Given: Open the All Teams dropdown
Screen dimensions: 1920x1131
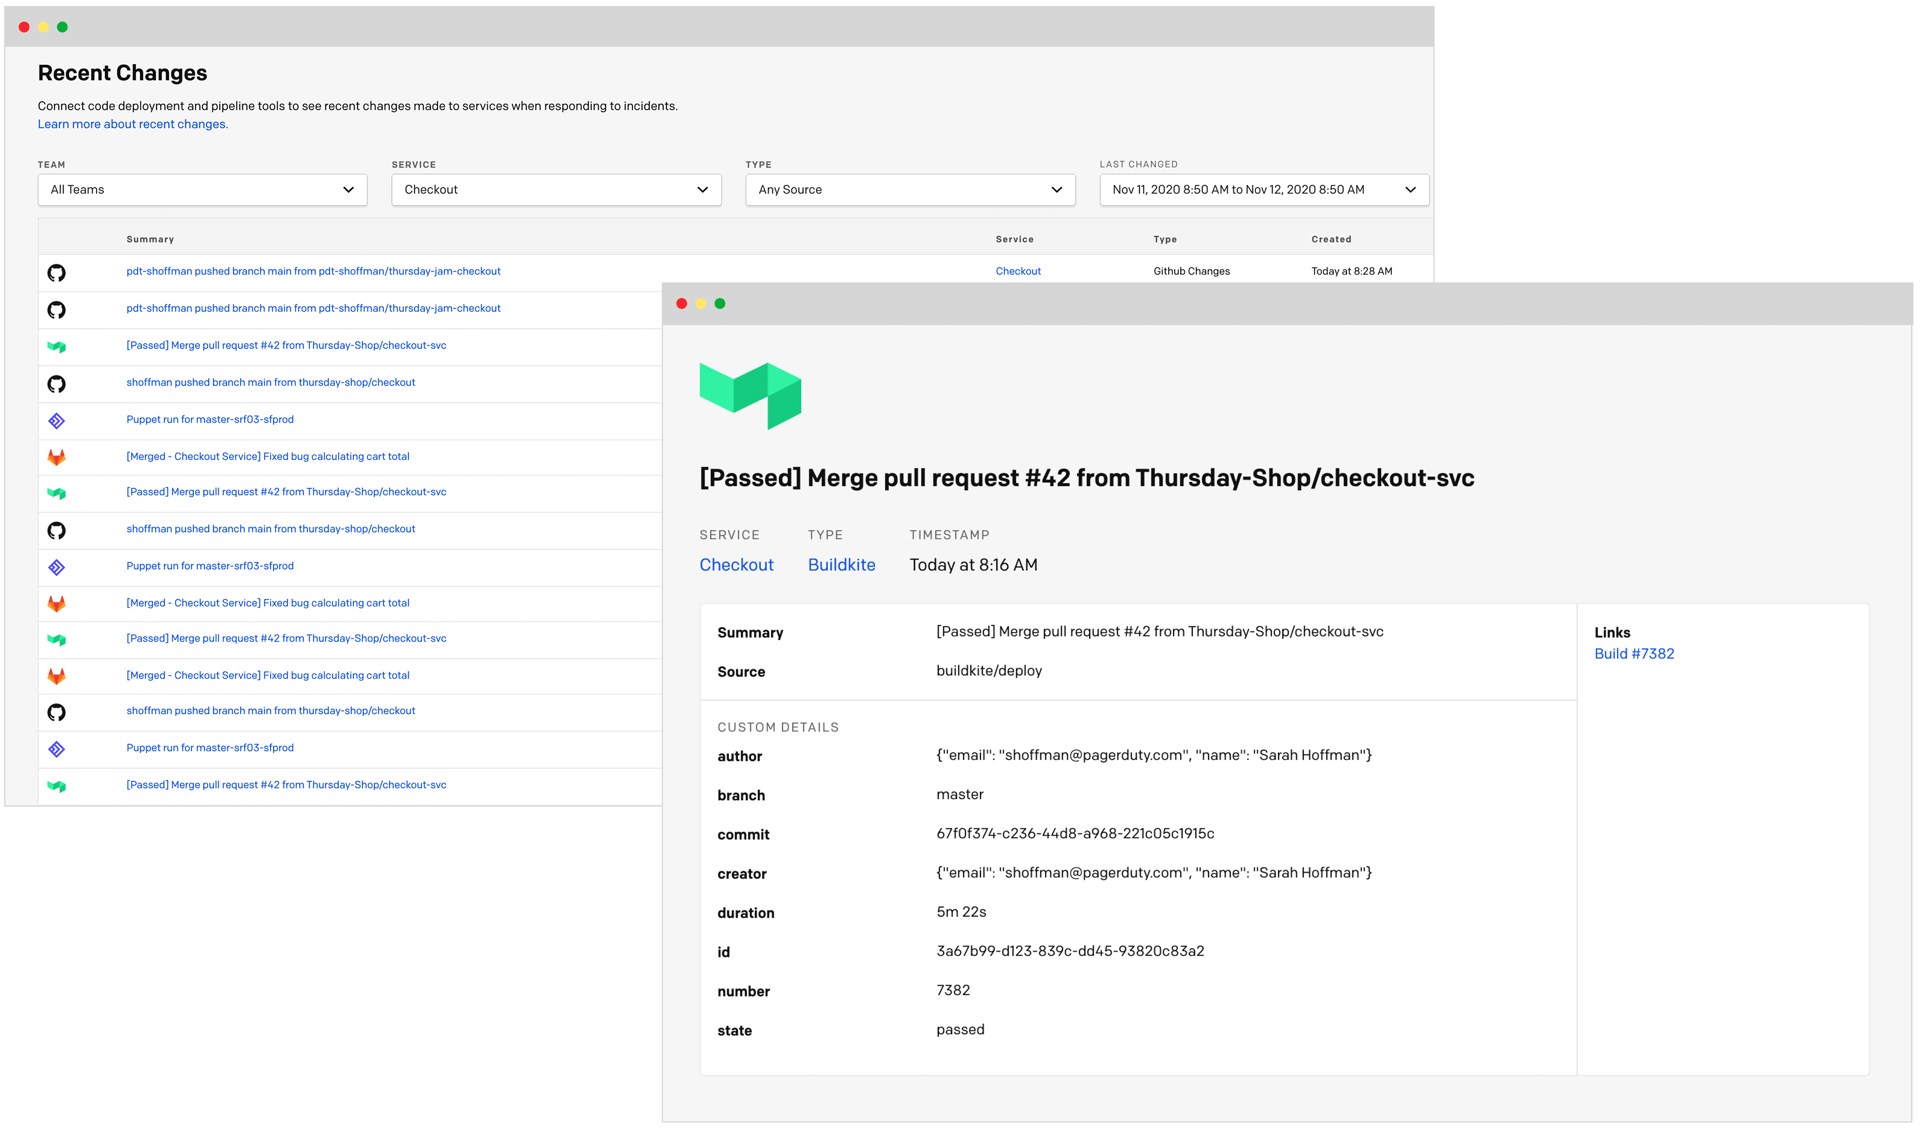Looking at the screenshot, I should click(202, 190).
